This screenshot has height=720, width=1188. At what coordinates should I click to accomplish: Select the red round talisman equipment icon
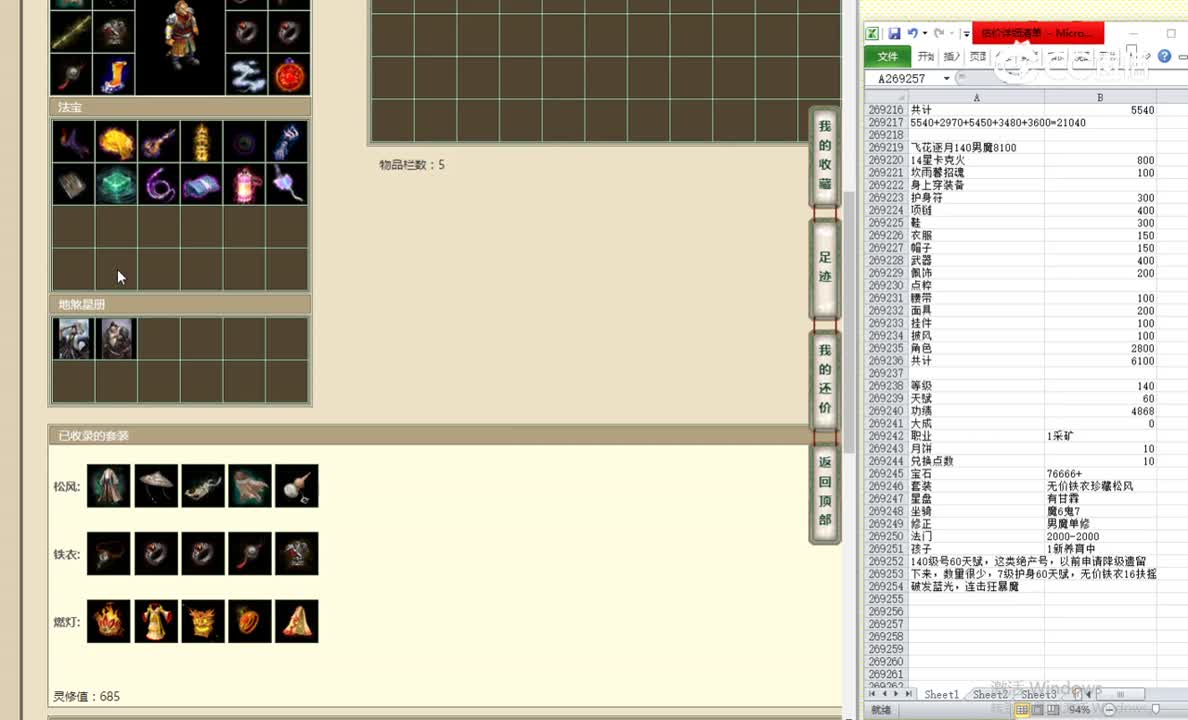click(x=289, y=75)
